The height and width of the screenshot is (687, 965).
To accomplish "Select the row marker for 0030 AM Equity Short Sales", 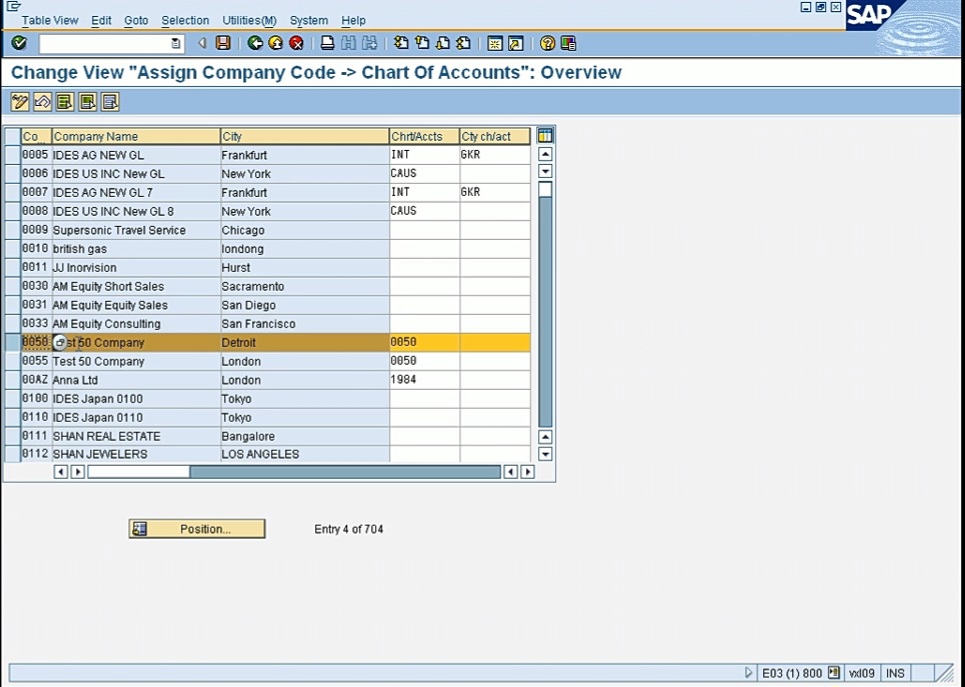I will [x=12, y=286].
